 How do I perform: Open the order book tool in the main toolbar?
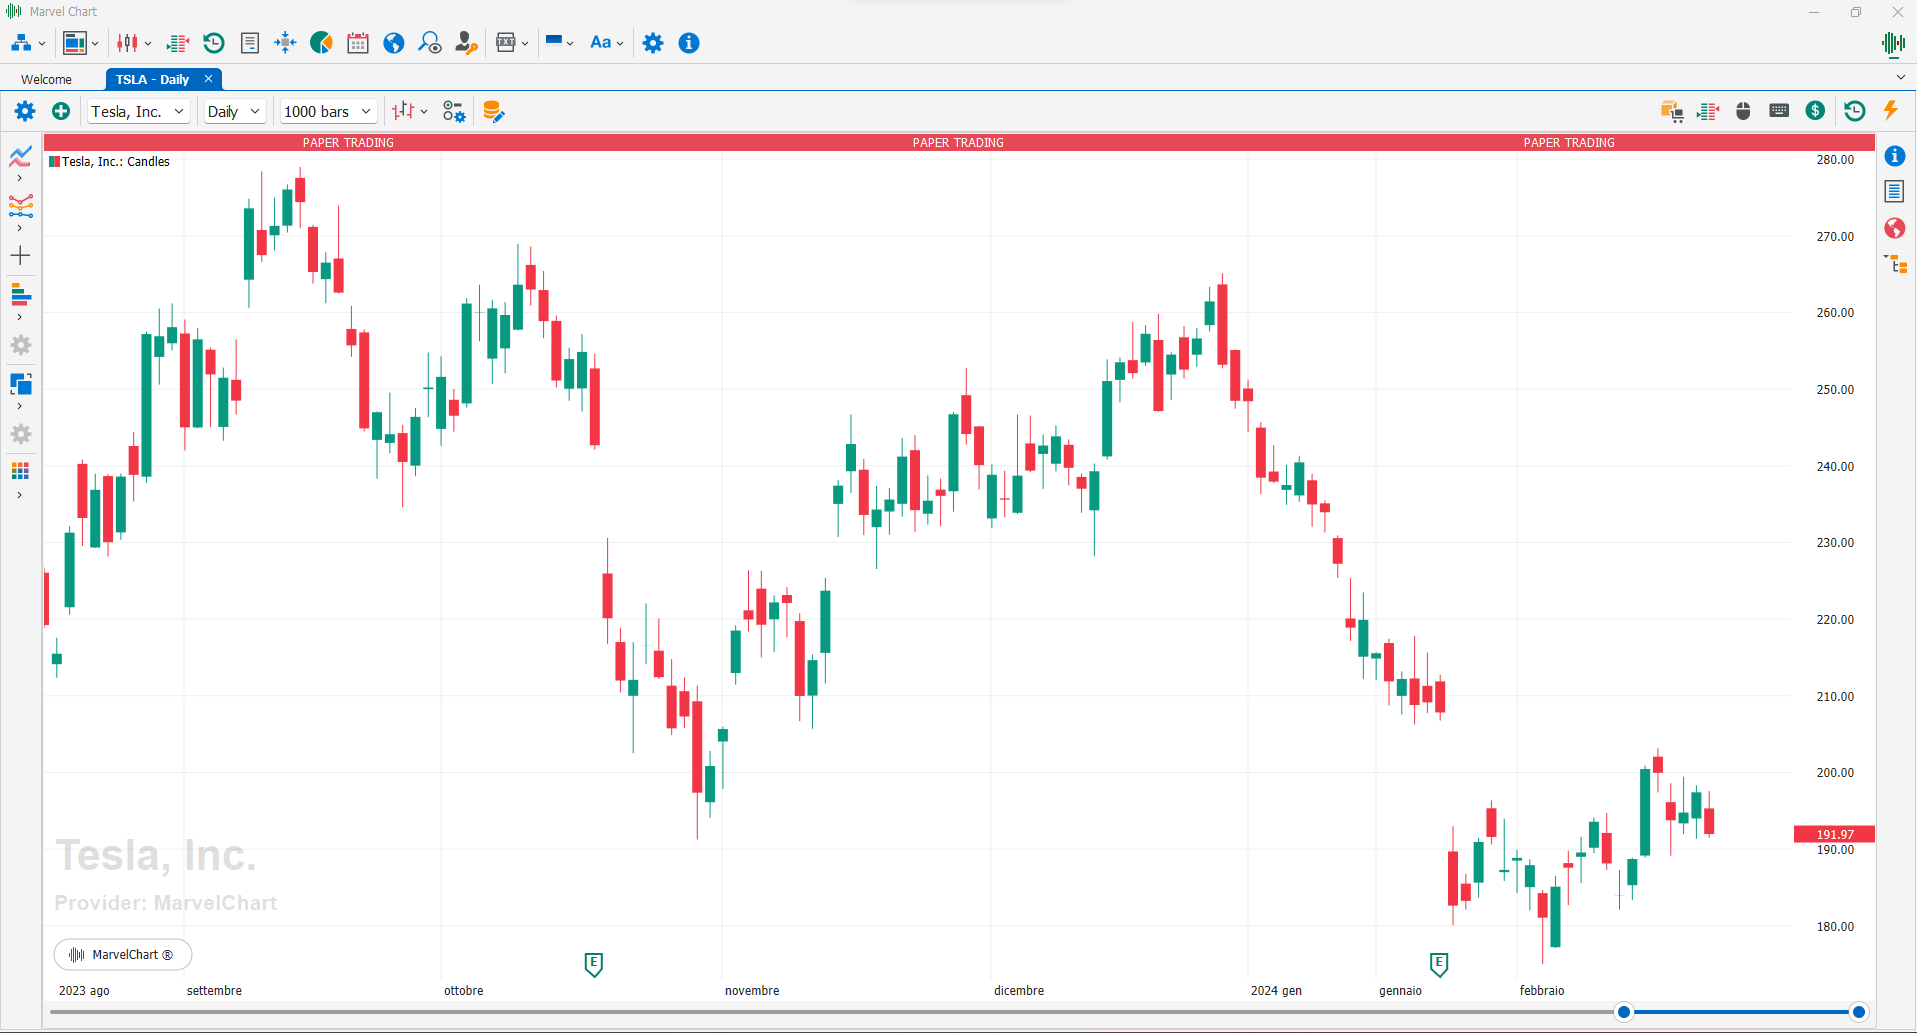[x=178, y=43]
